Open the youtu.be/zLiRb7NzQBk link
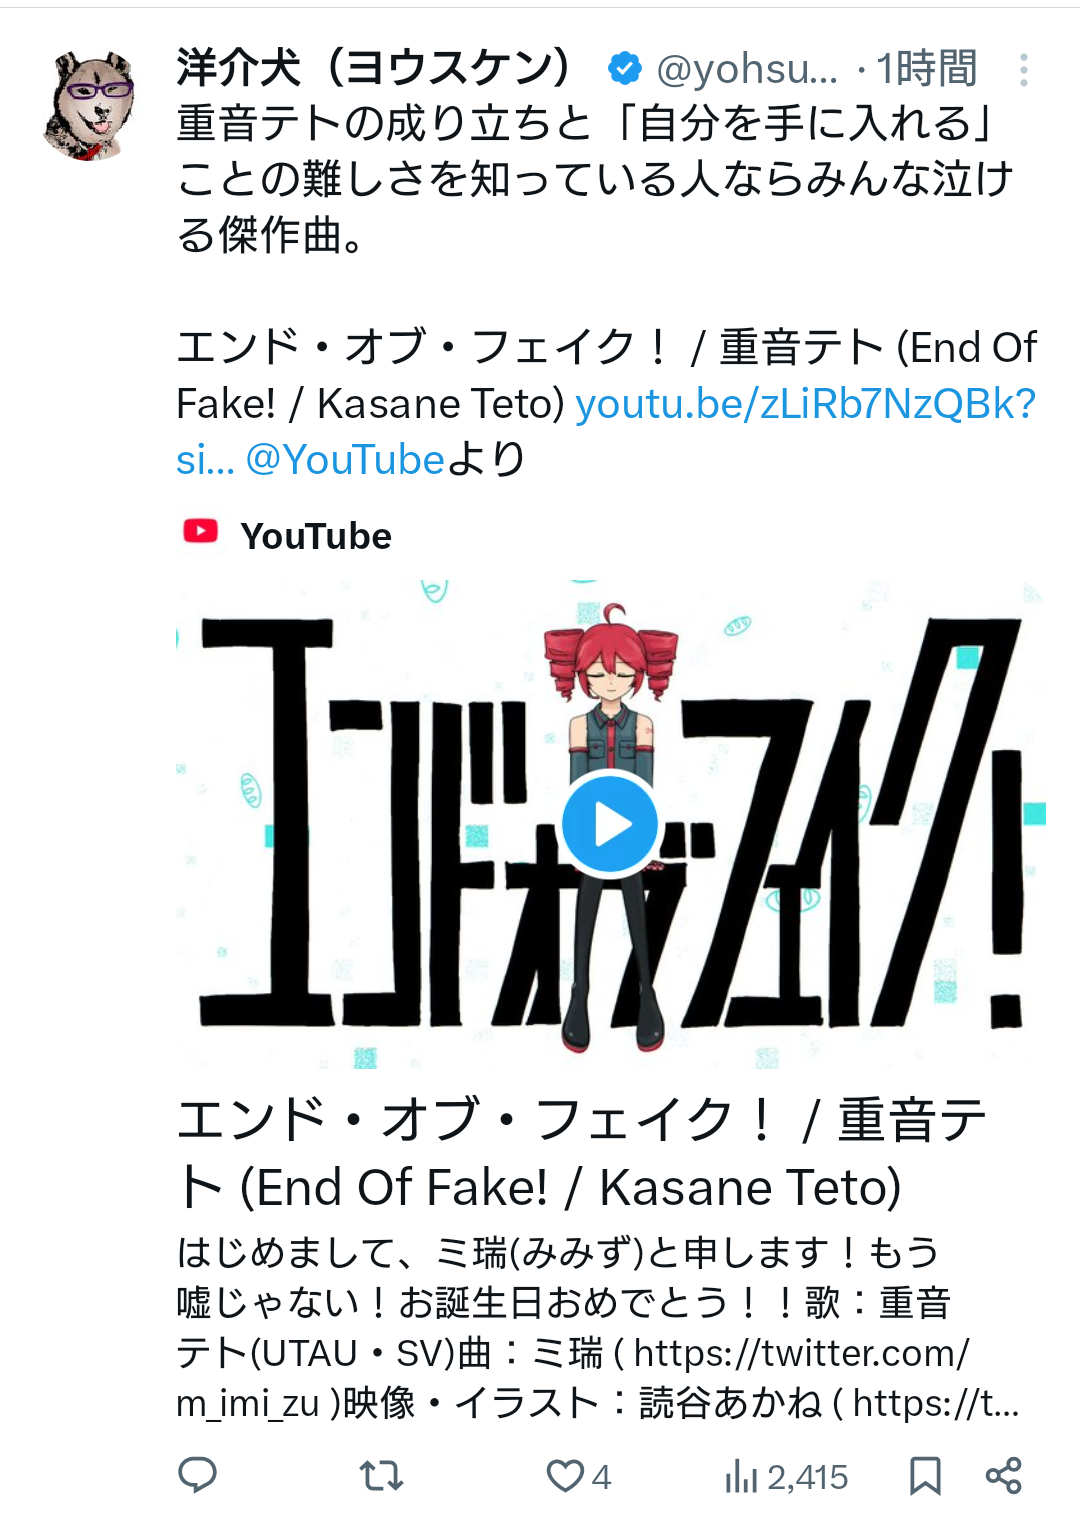Screen dimensions: 1080x1522 [x=805, y=404]
